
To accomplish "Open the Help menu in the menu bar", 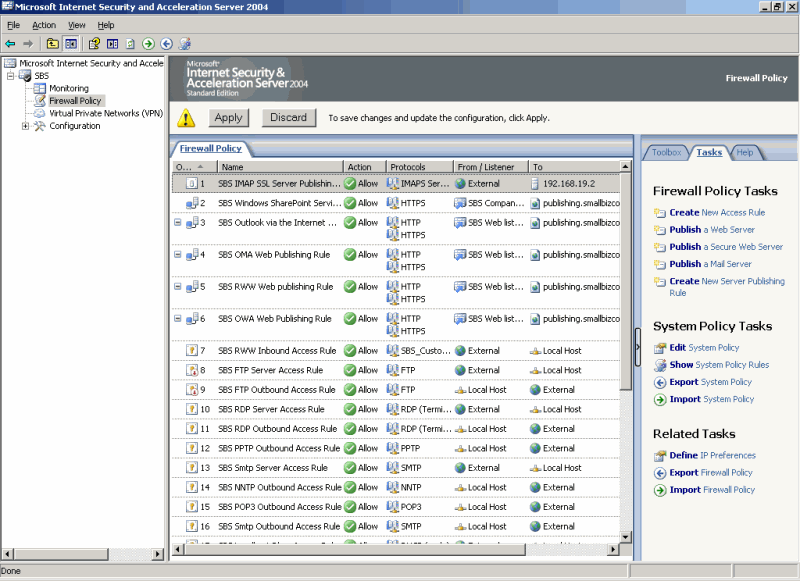I will click(x=106, y=25).
